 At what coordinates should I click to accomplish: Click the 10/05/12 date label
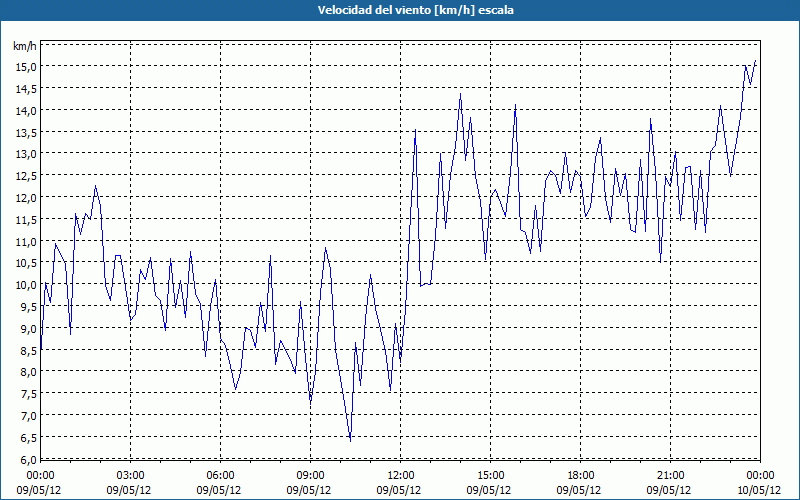pos(759,491)
